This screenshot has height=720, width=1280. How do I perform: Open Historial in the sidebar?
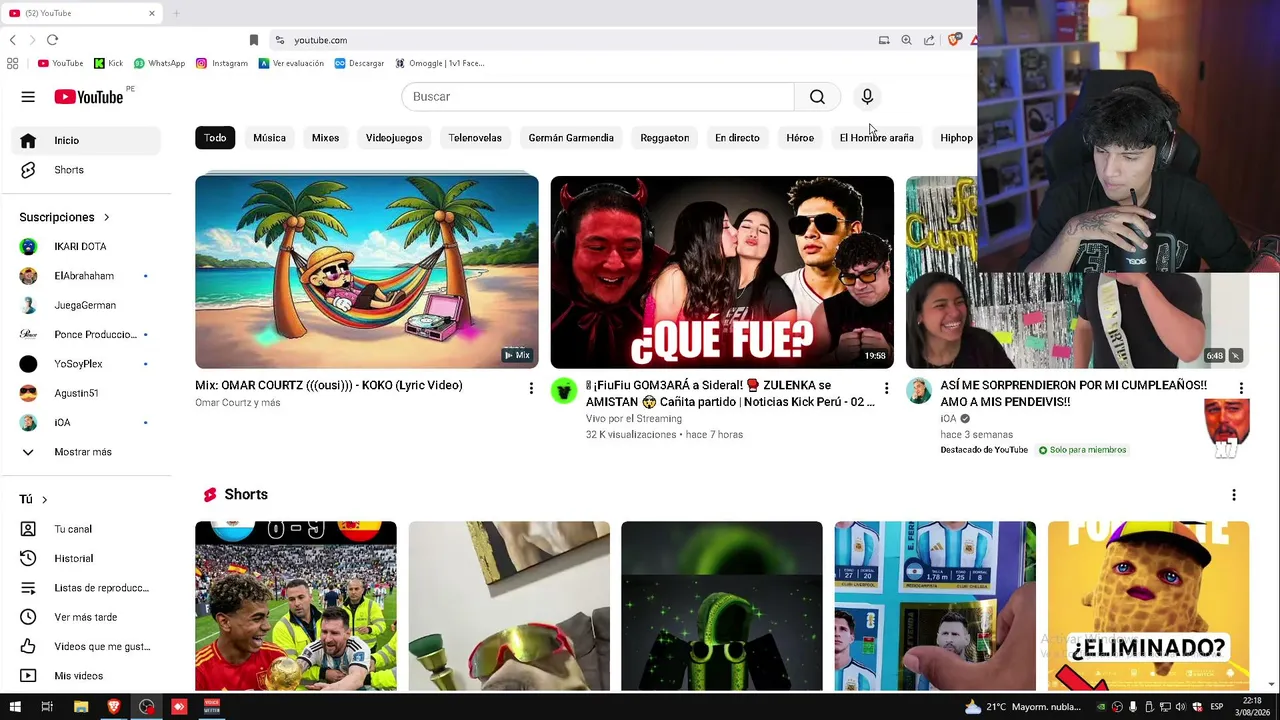pos(86,558)
